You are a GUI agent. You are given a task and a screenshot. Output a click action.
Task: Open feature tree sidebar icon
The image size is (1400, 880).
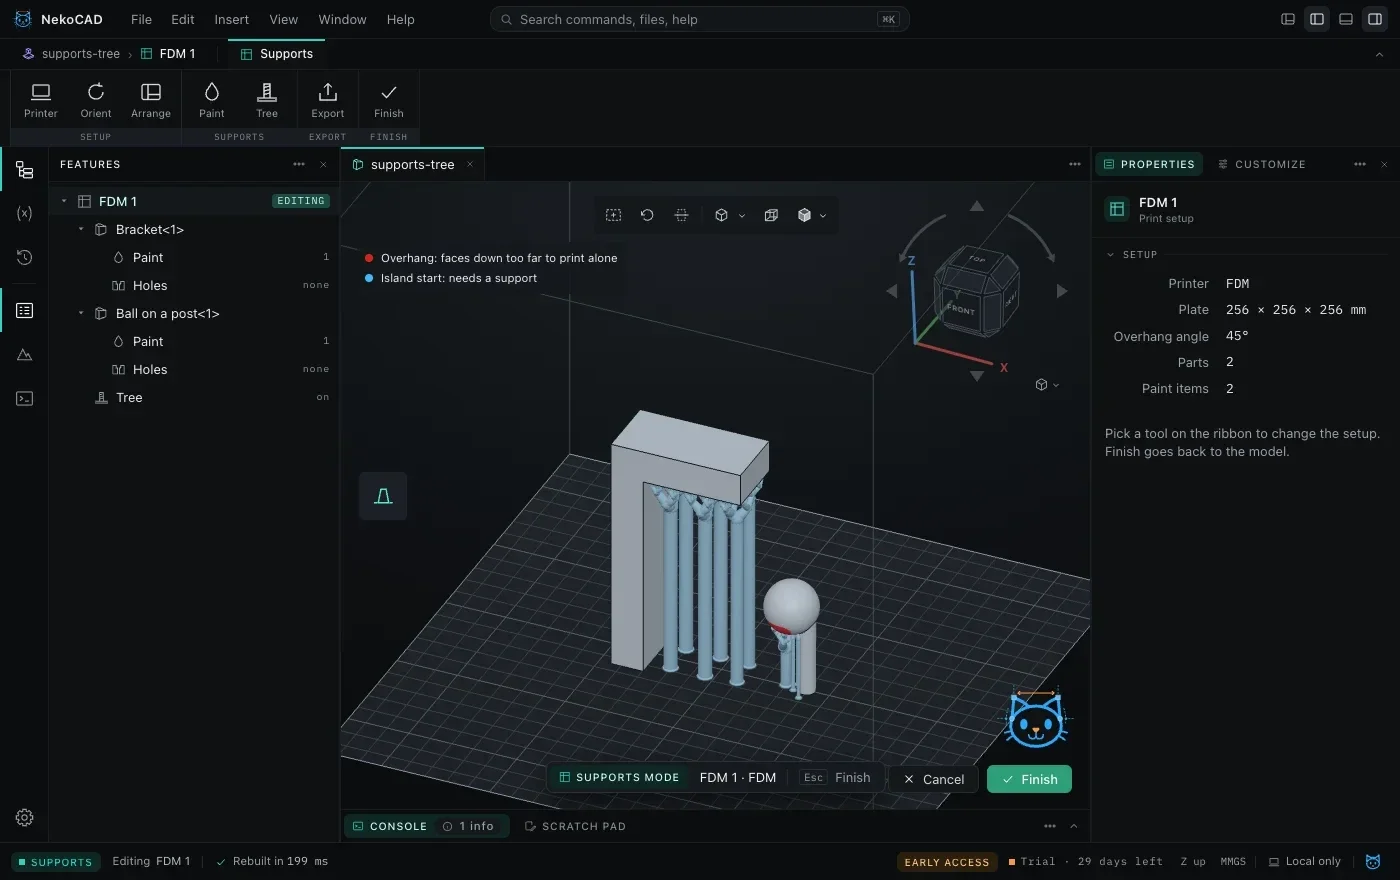coord(25,170)
